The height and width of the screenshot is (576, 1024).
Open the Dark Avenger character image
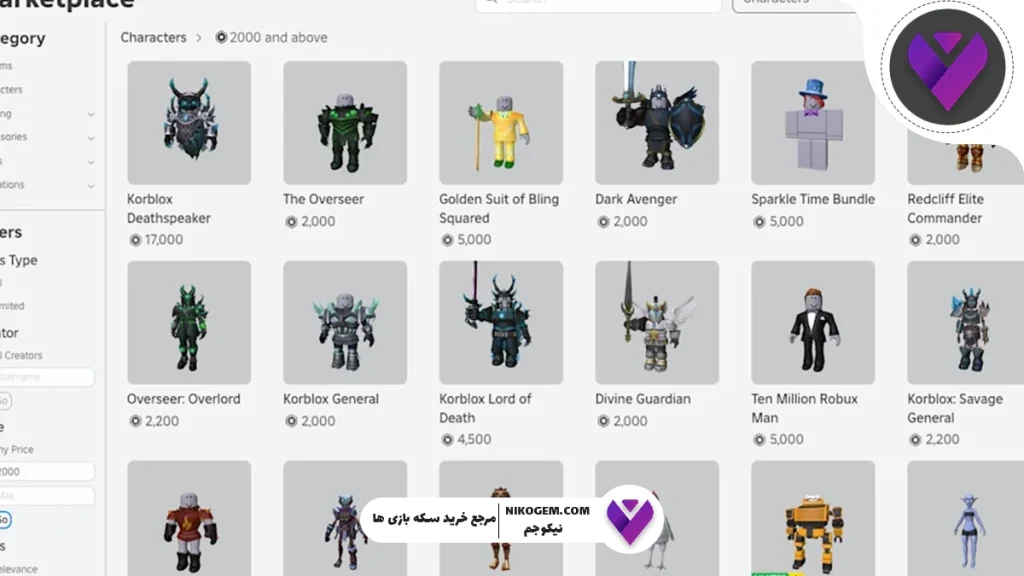(657, 123)
